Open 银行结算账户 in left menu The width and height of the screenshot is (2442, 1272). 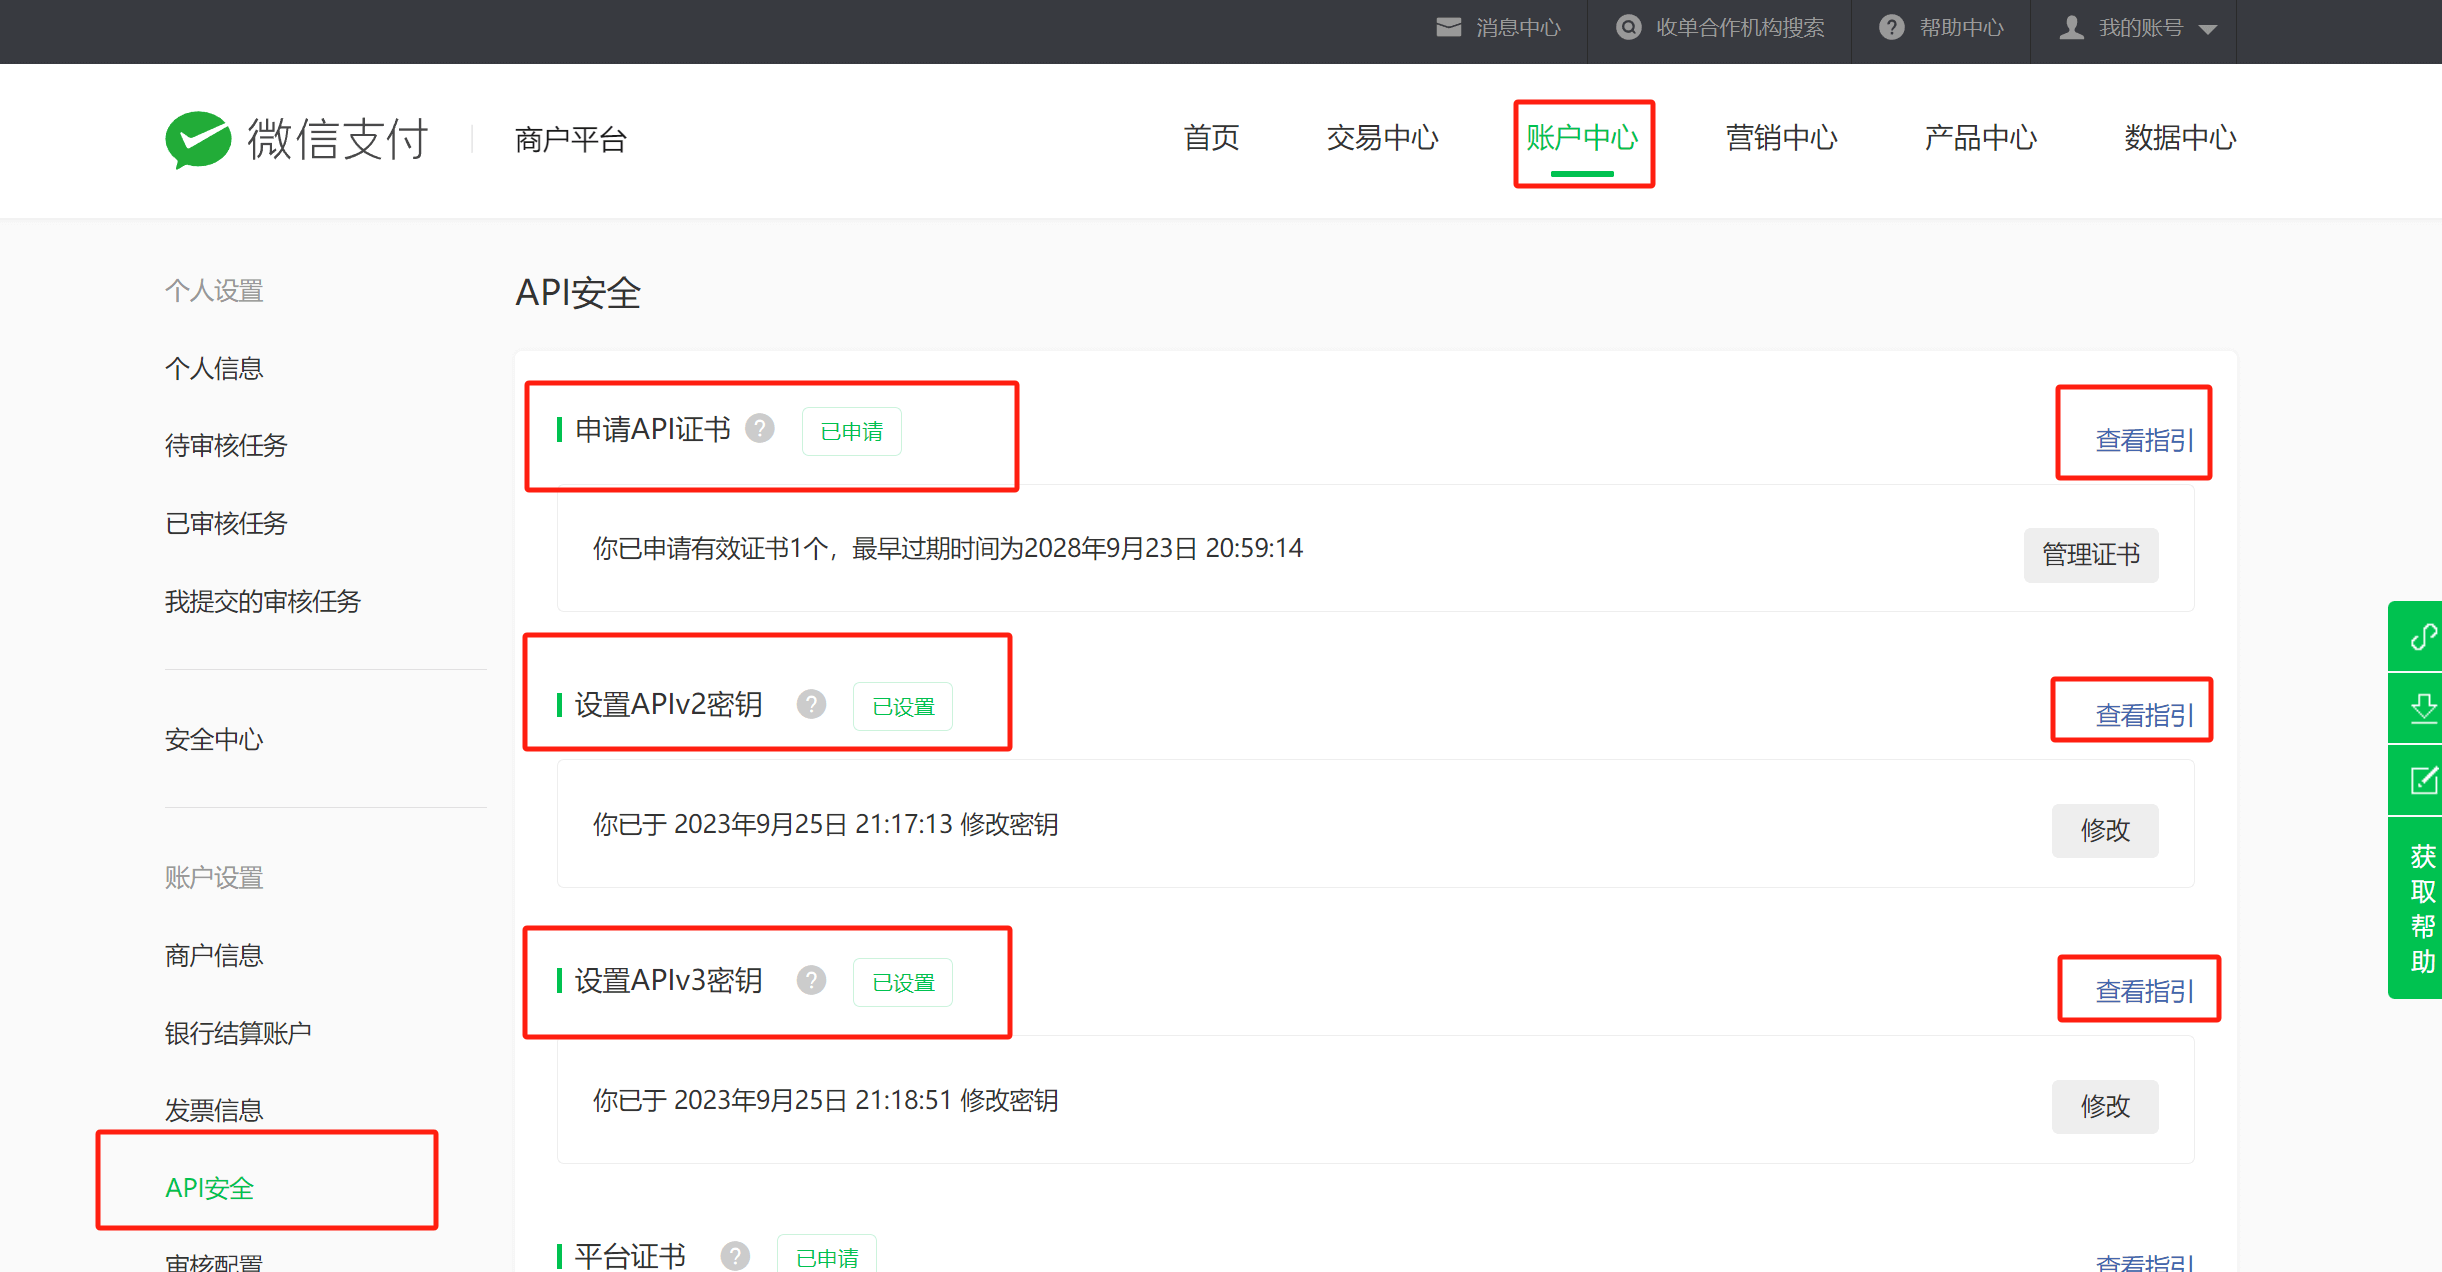click(x=238, y=1033)
